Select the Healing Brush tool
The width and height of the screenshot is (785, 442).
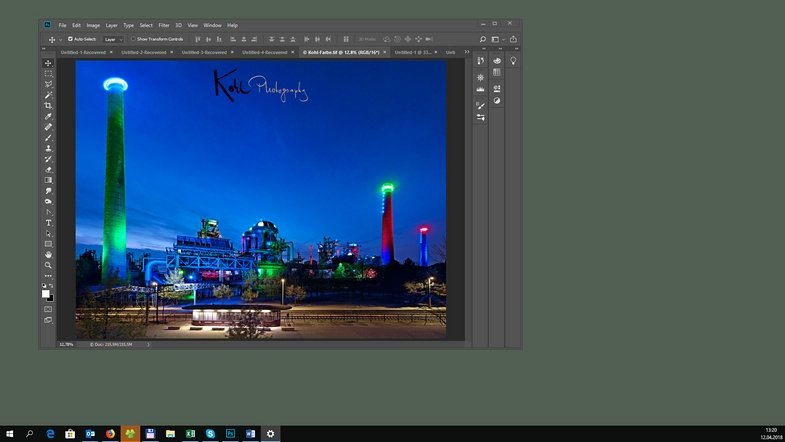click(48, 127)
